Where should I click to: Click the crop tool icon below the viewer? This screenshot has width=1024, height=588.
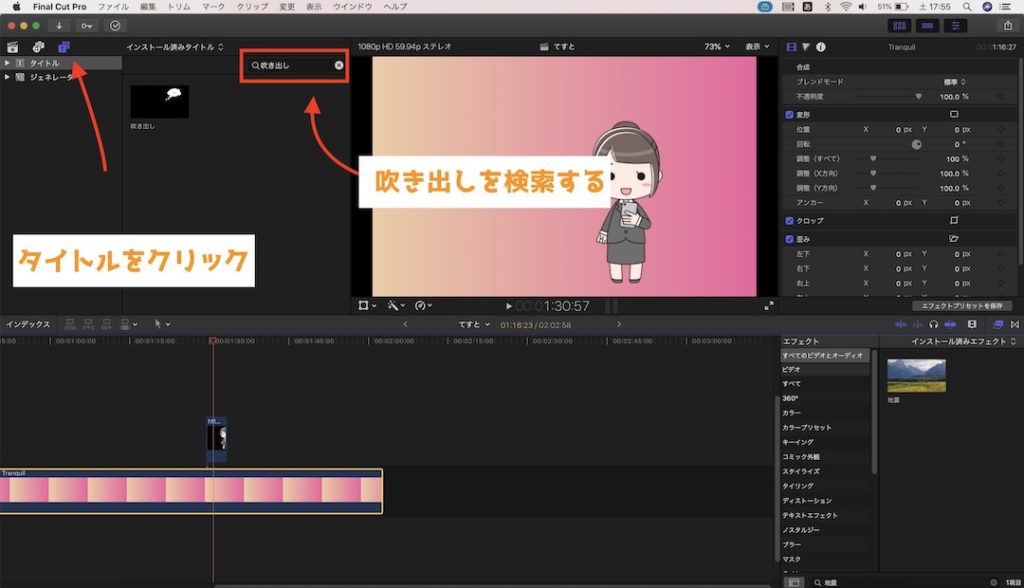pyautogui.click(x=362, y=305)
